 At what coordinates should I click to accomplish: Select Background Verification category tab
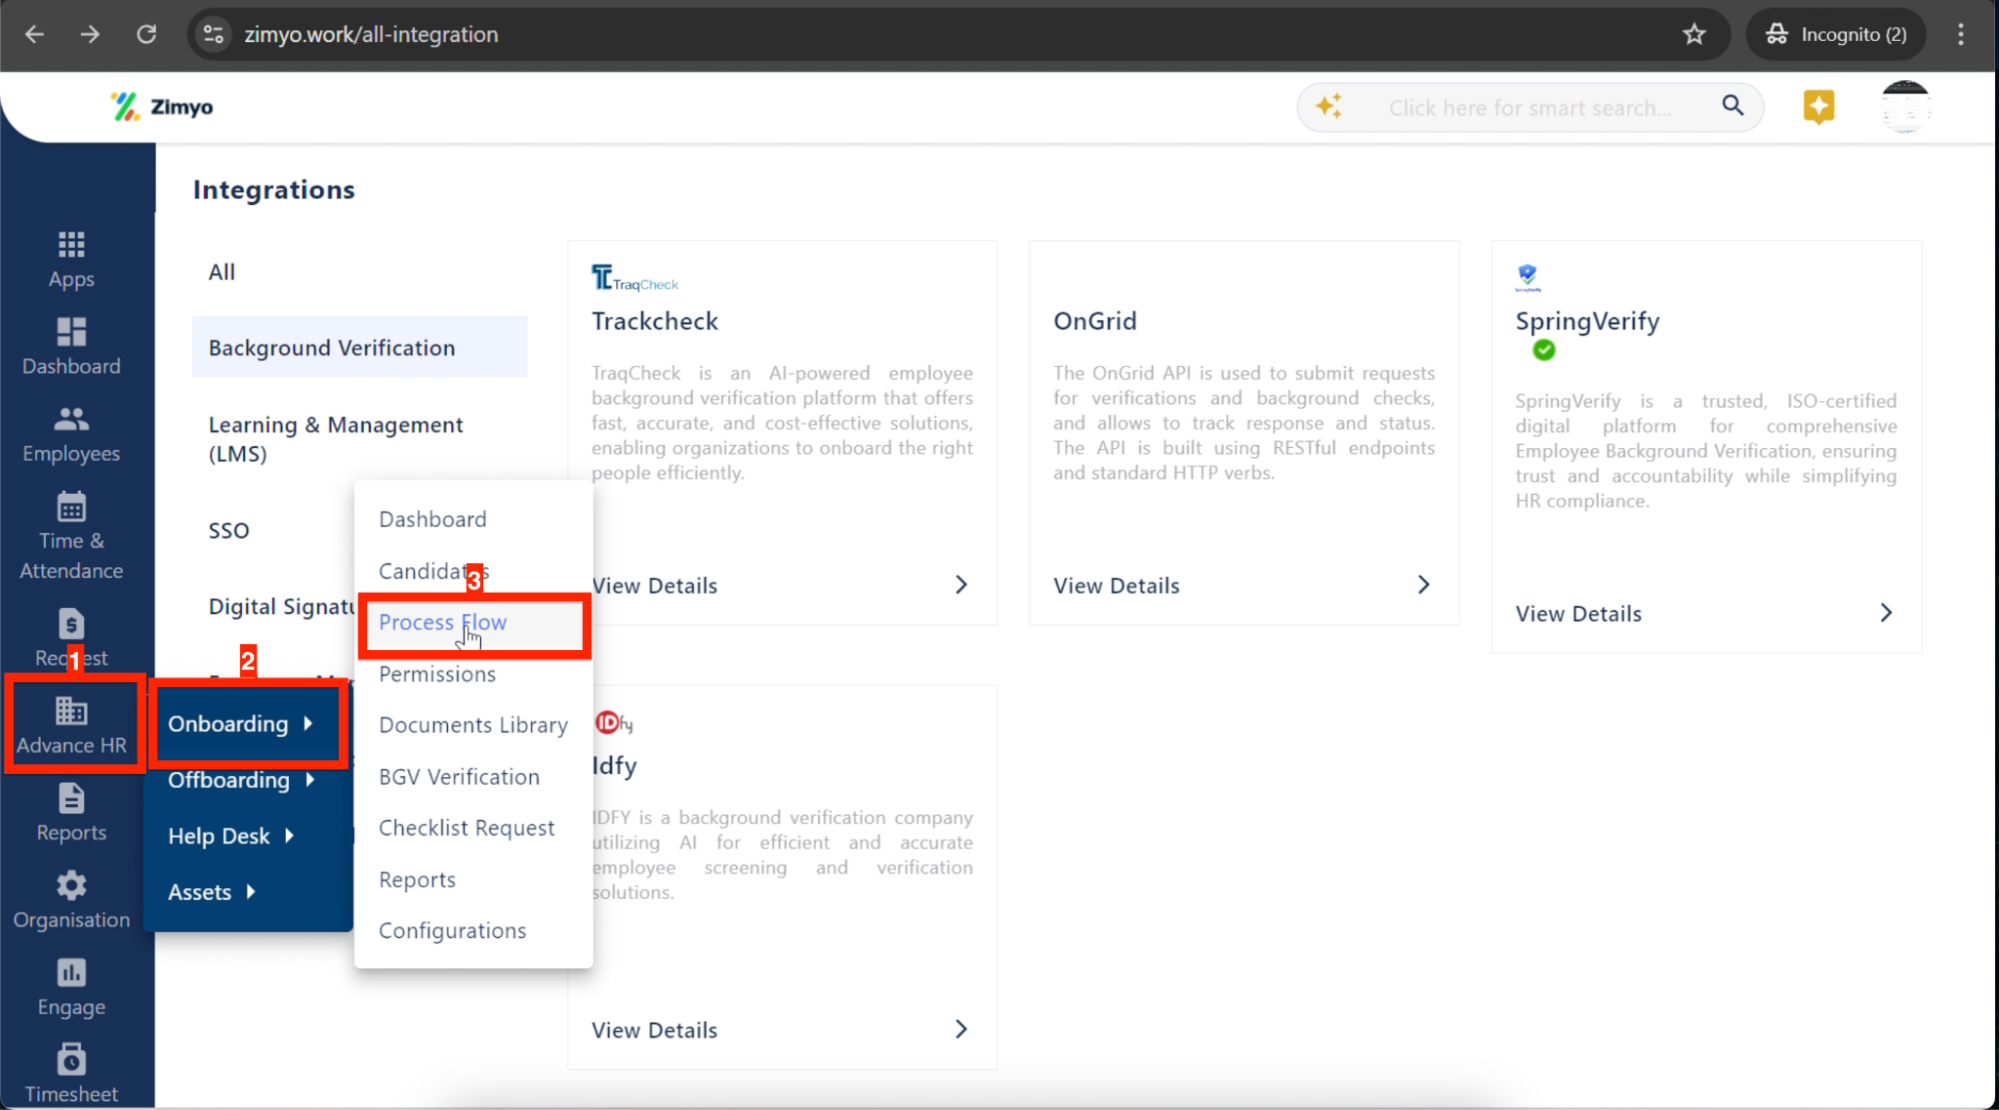tap(332, 348)
